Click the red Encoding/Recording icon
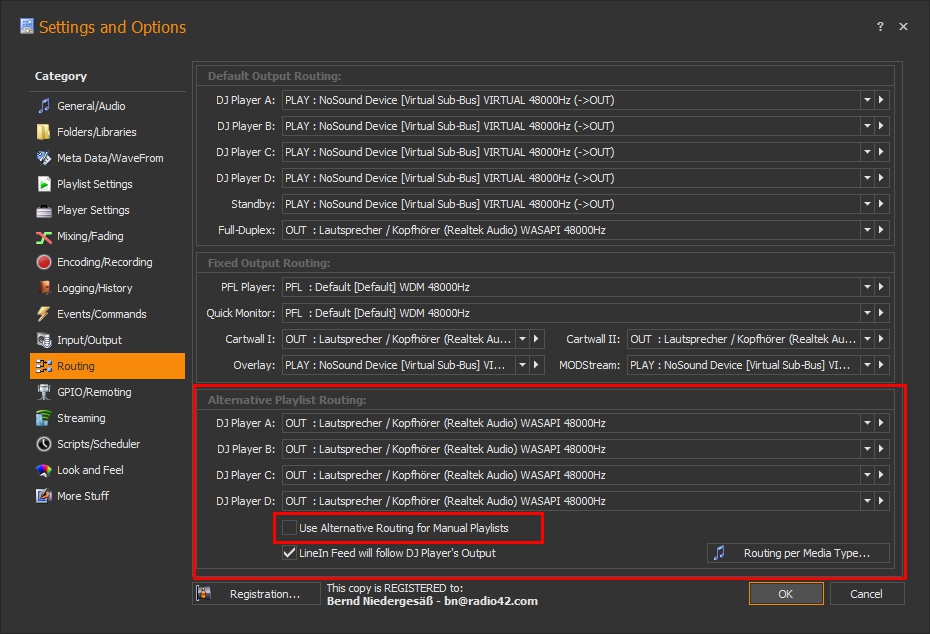 tap(44, 262)
